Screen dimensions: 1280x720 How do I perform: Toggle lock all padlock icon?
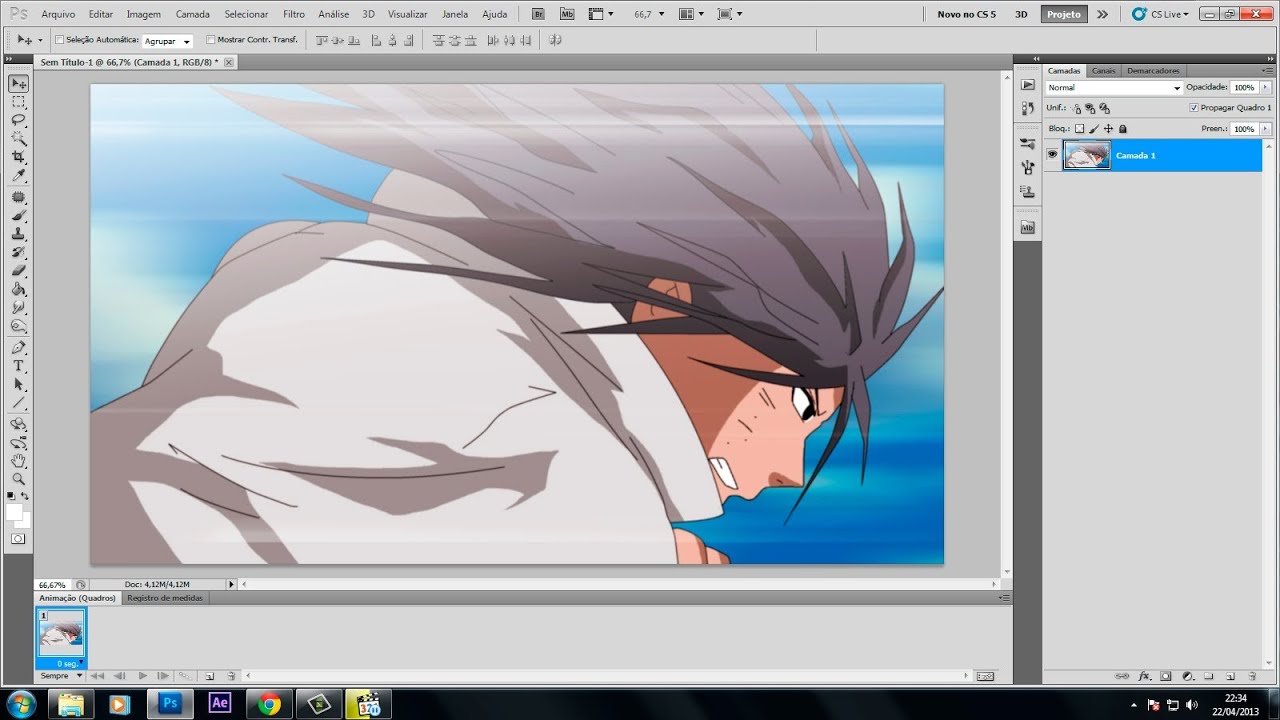pyautogui.click(x=1122, y=129)
